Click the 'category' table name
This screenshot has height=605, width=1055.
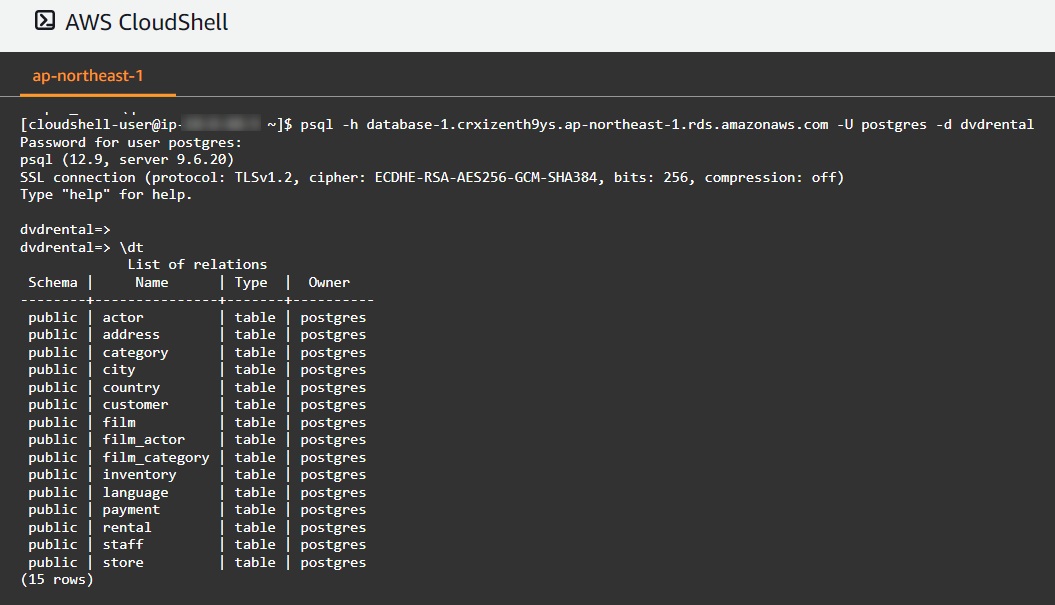click(x=135, y=353)
